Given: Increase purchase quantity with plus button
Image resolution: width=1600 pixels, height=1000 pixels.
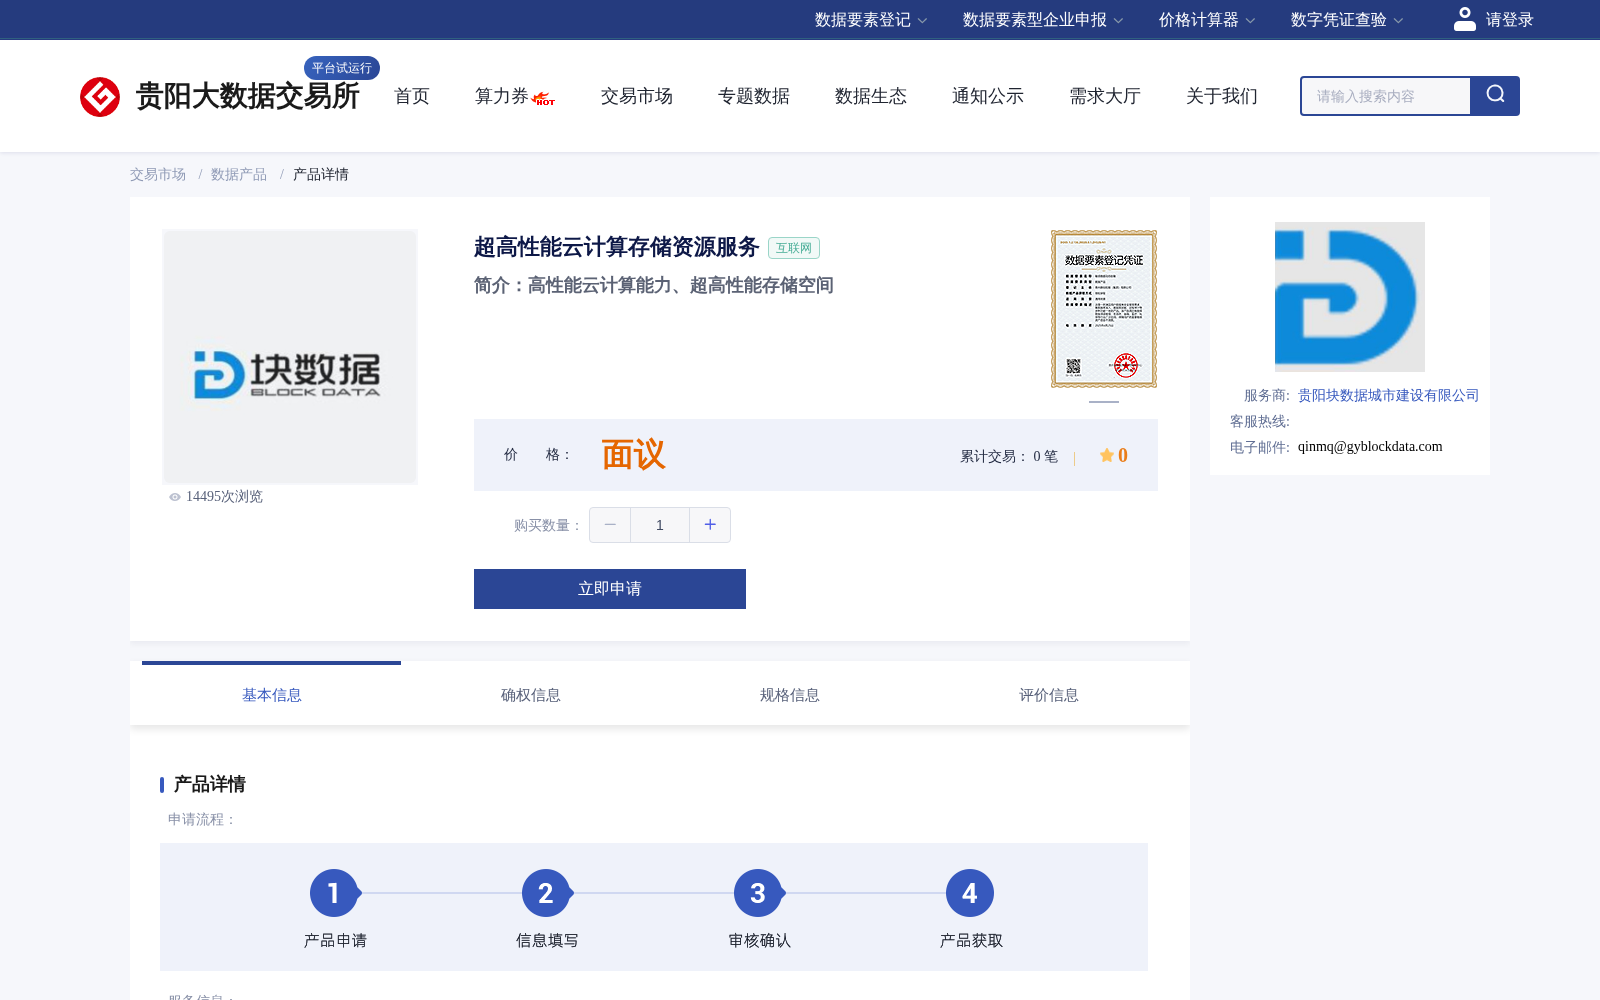Looking at the screenshot, I should 710,525.
